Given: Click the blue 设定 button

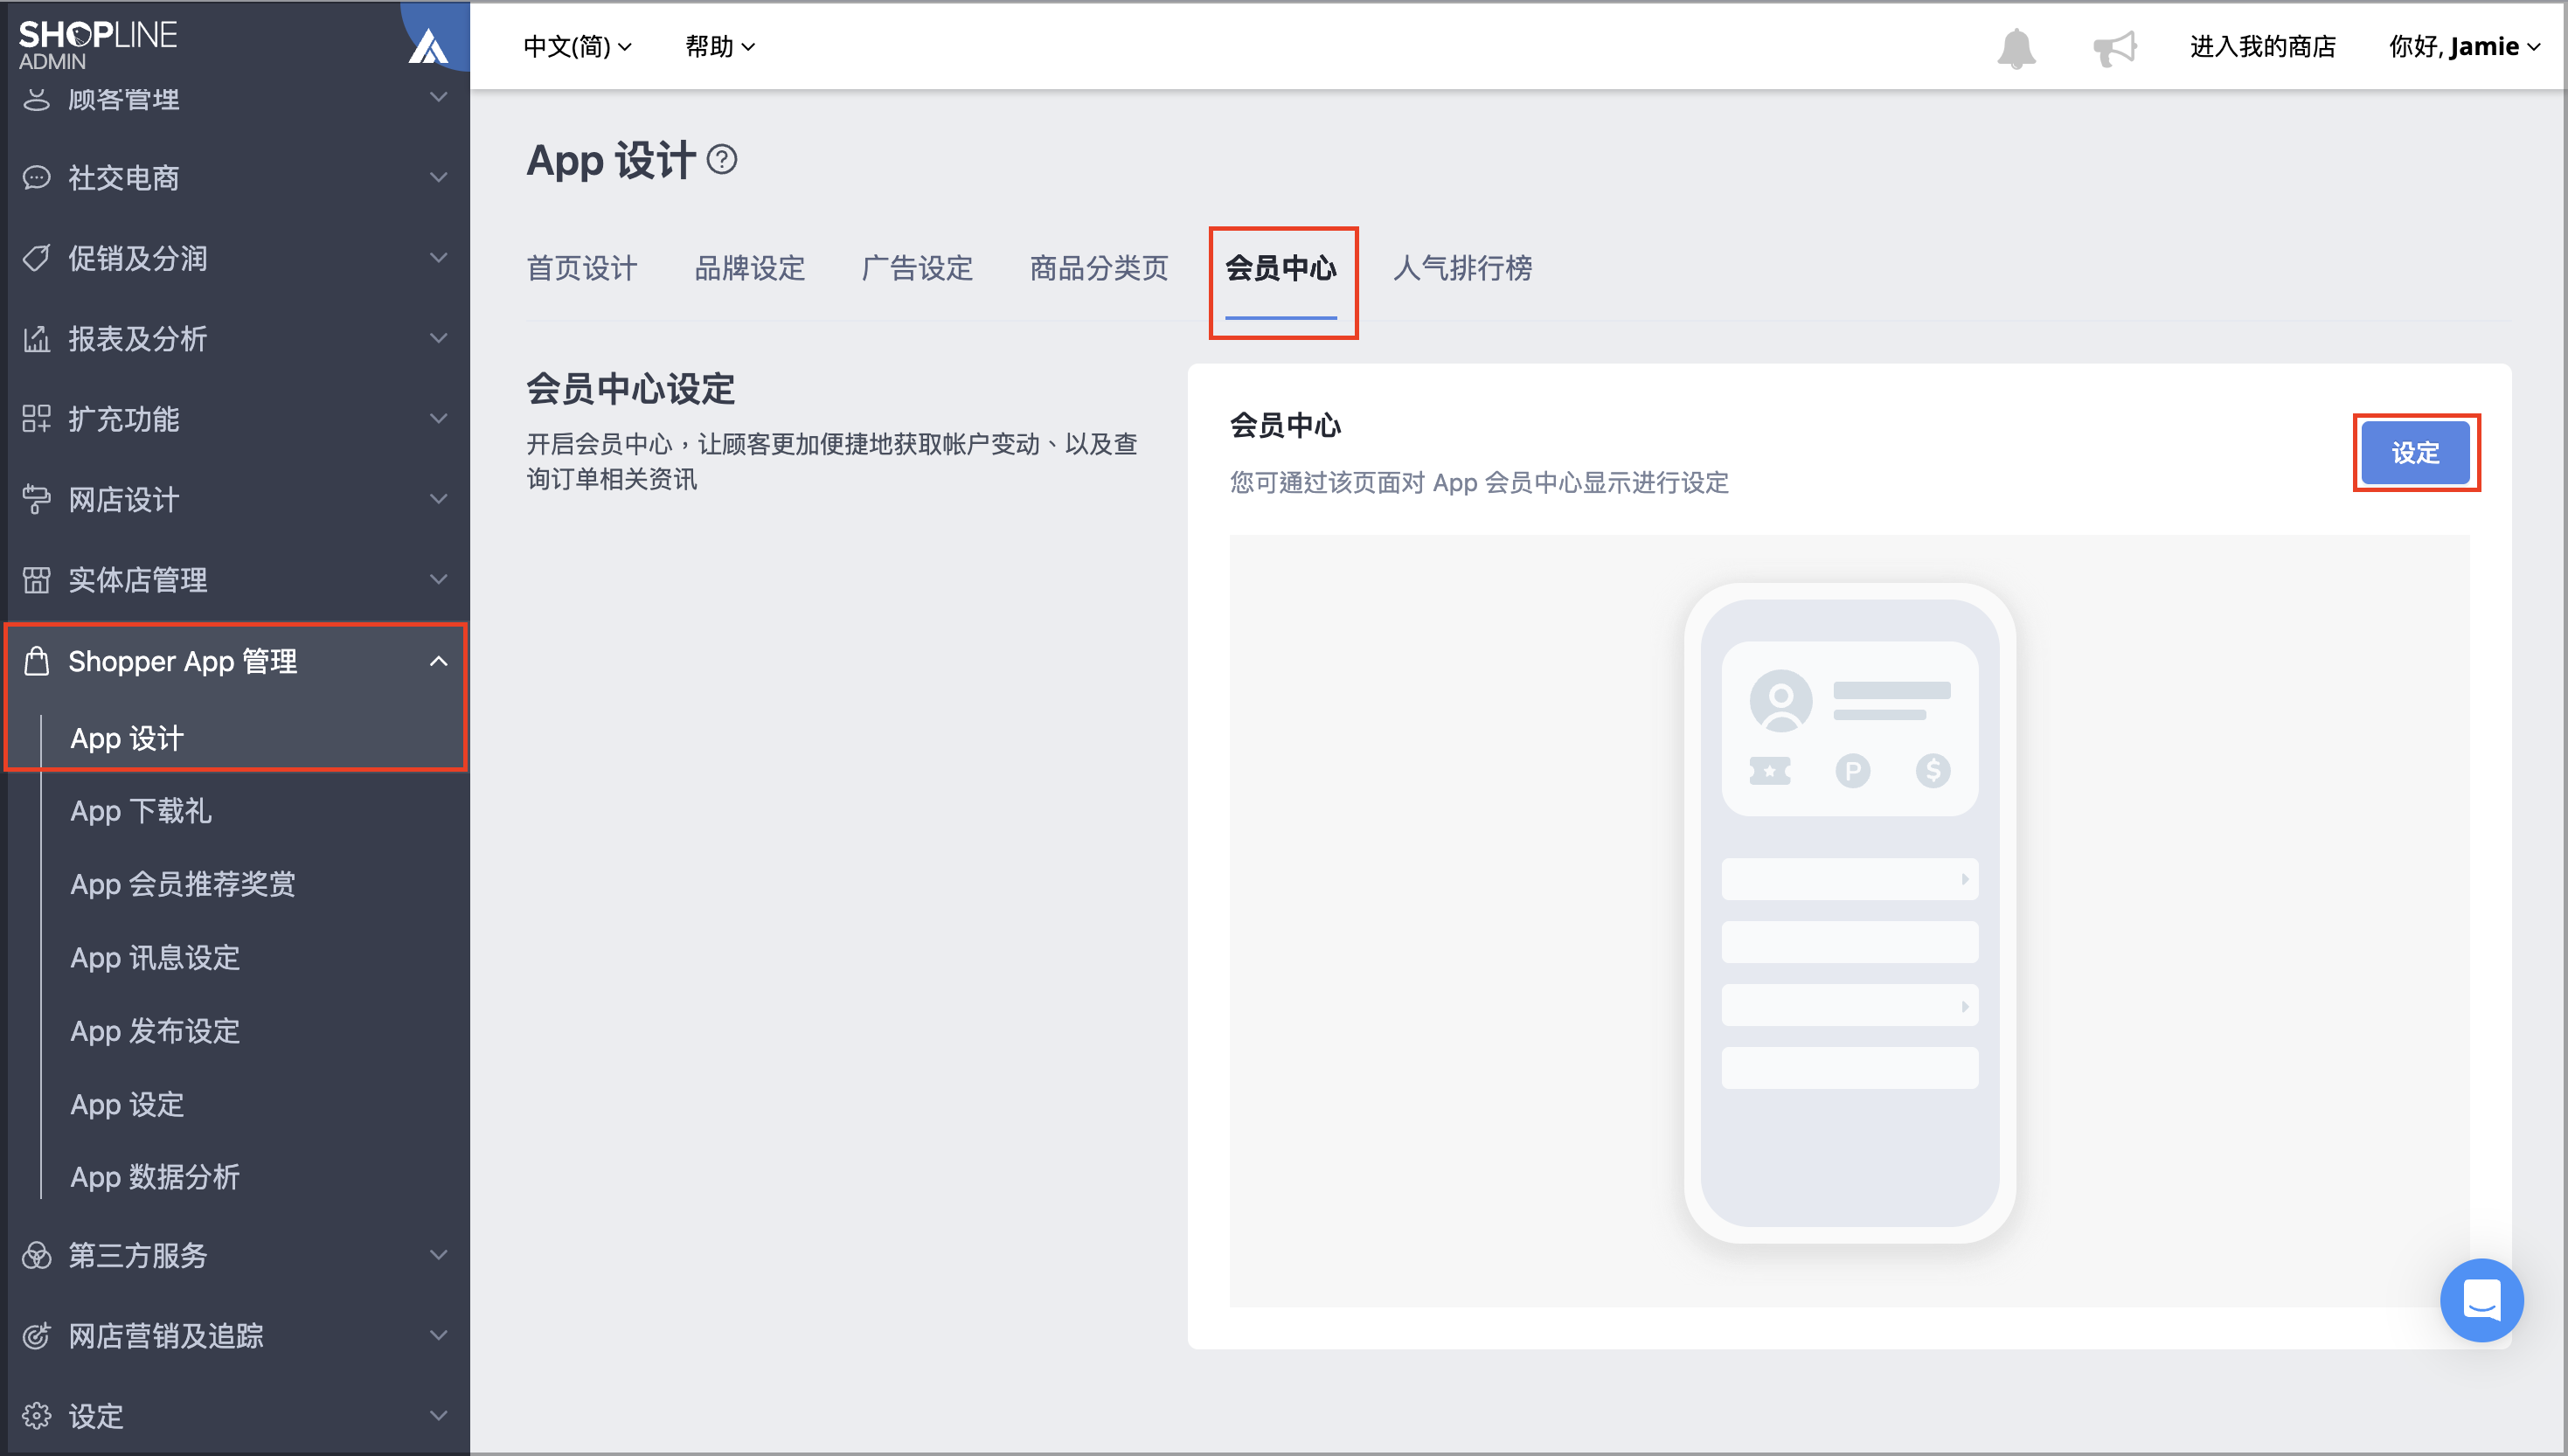Looking at the screenshot, I should pos(2415,453).
